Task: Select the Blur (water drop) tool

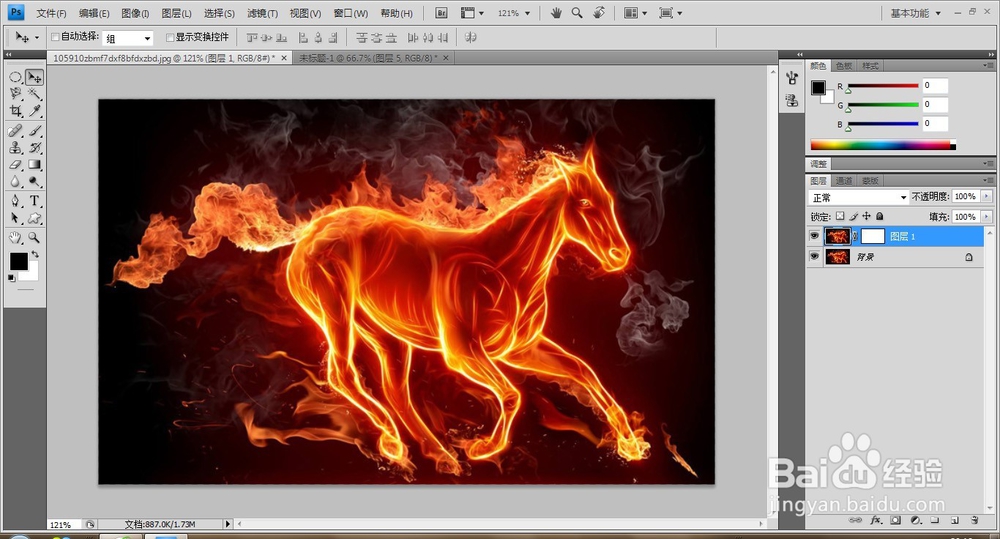Action: tap(15, 182)
